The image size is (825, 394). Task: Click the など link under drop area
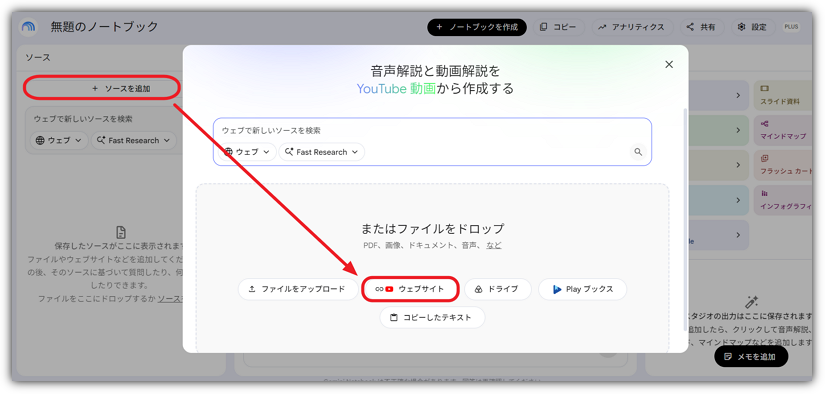pos(494,245)
